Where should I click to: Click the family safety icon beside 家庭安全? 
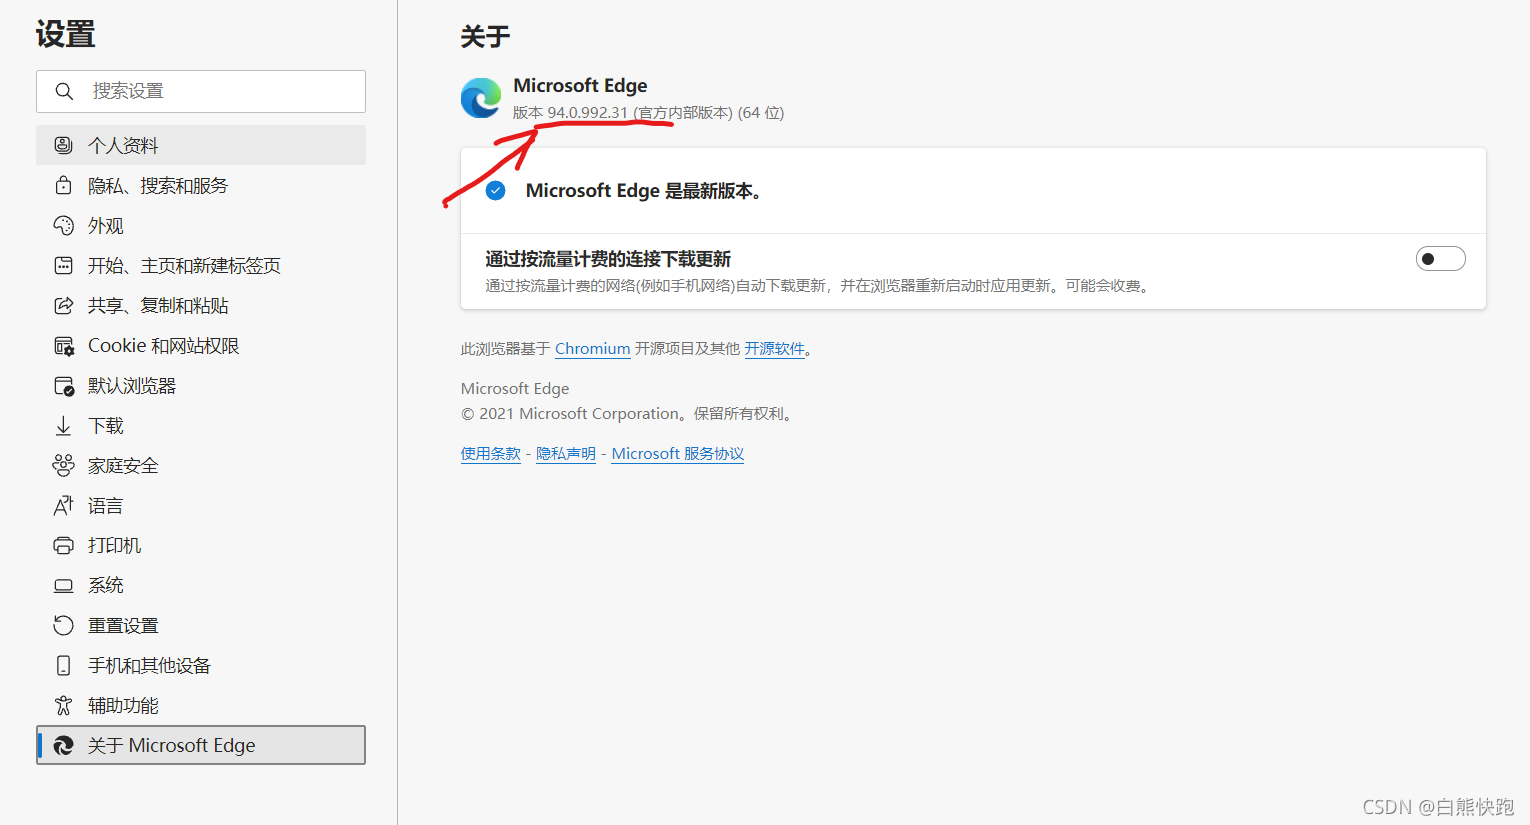click(63, 465)
